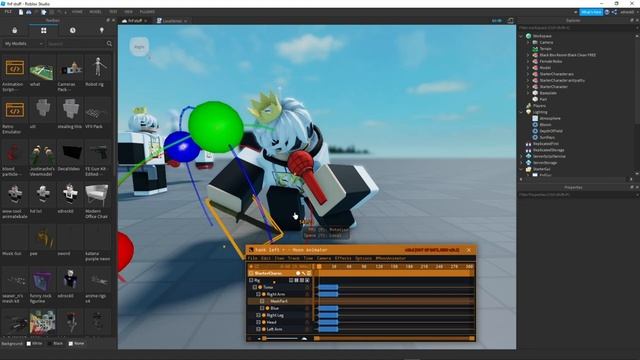Open the HOME ribbon tab

coord(77,12)
